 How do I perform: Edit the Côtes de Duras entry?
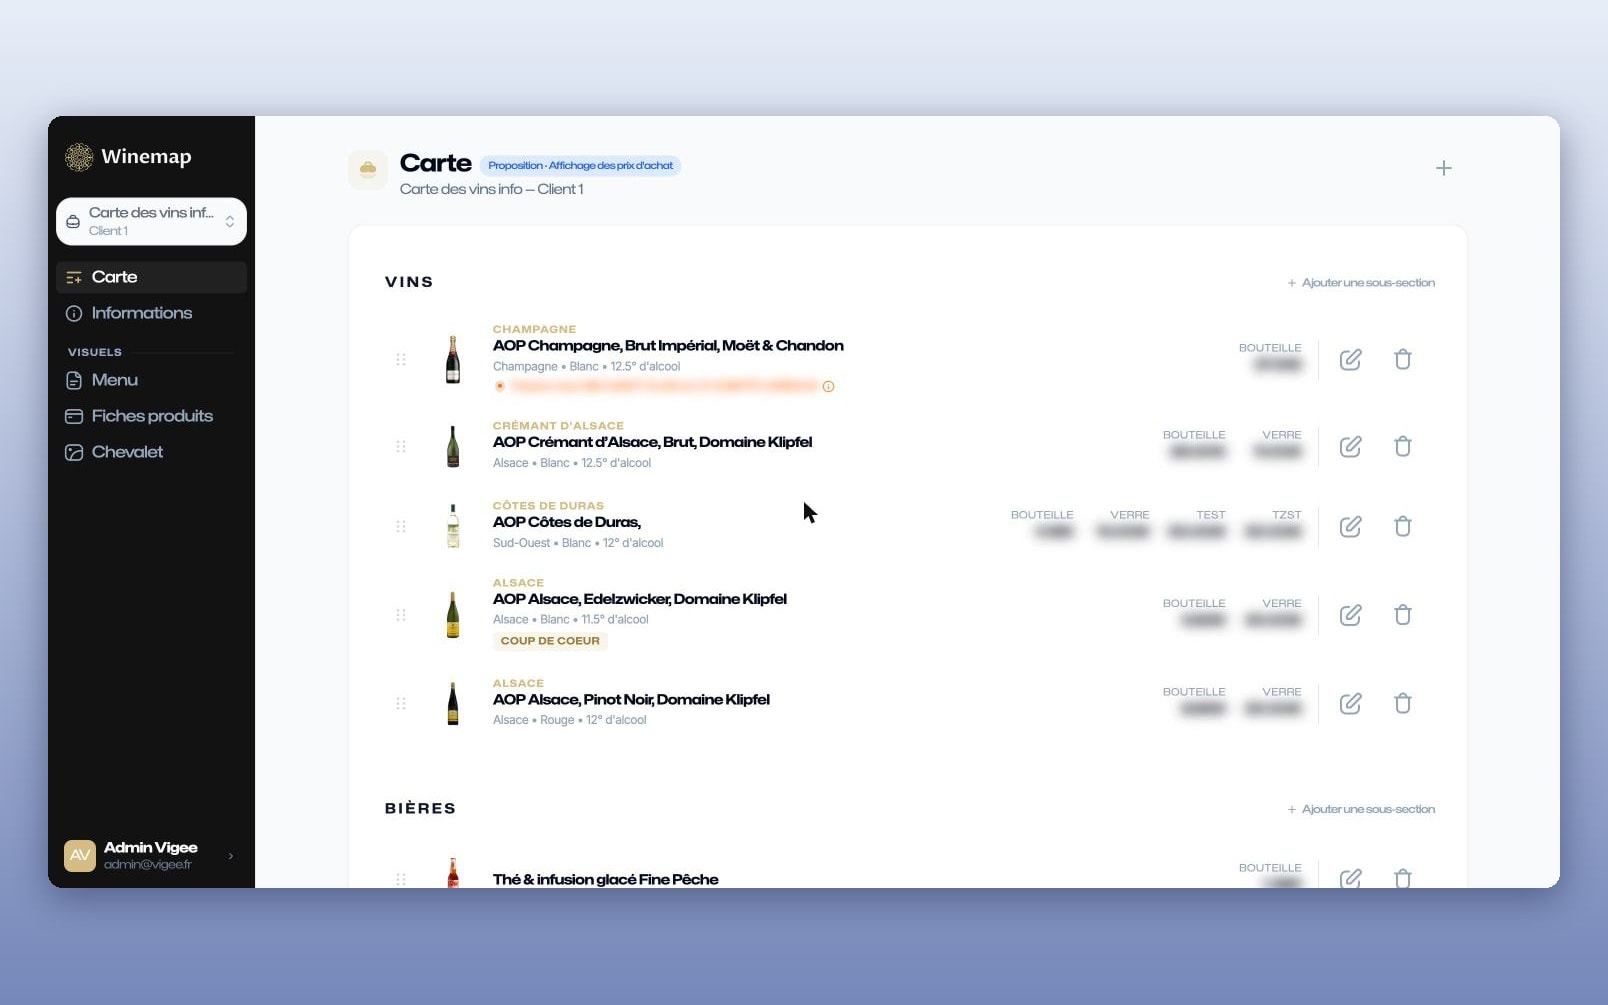1350,526
